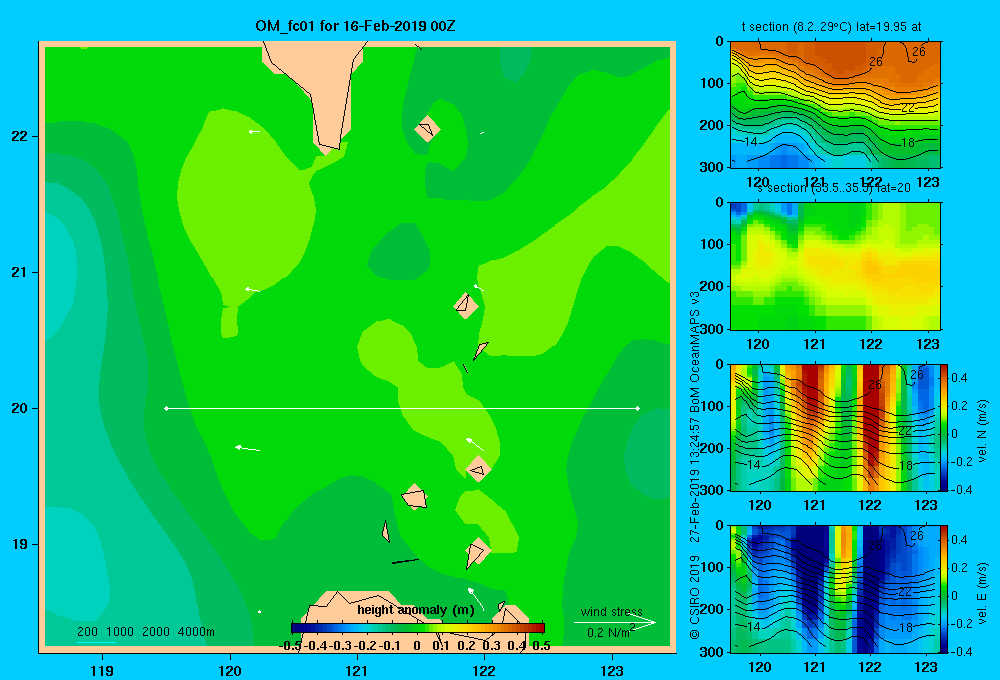Open the temperature section plot panel
The width and height of the screenshot is (1000, 680).
(x=835, y=104)
